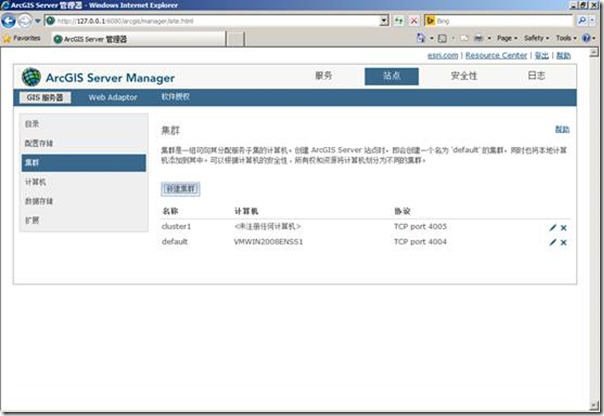The height and width of the screenshot is (416, 604).
Task: Switch to the 服务 Services tab
Action: (324, 76)
